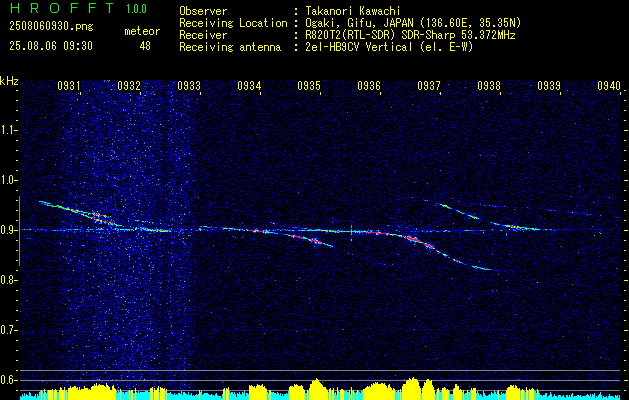Screen dimensions: 629x400
Task: Click the 0931 time marker
Action: [x=69, y=85]
